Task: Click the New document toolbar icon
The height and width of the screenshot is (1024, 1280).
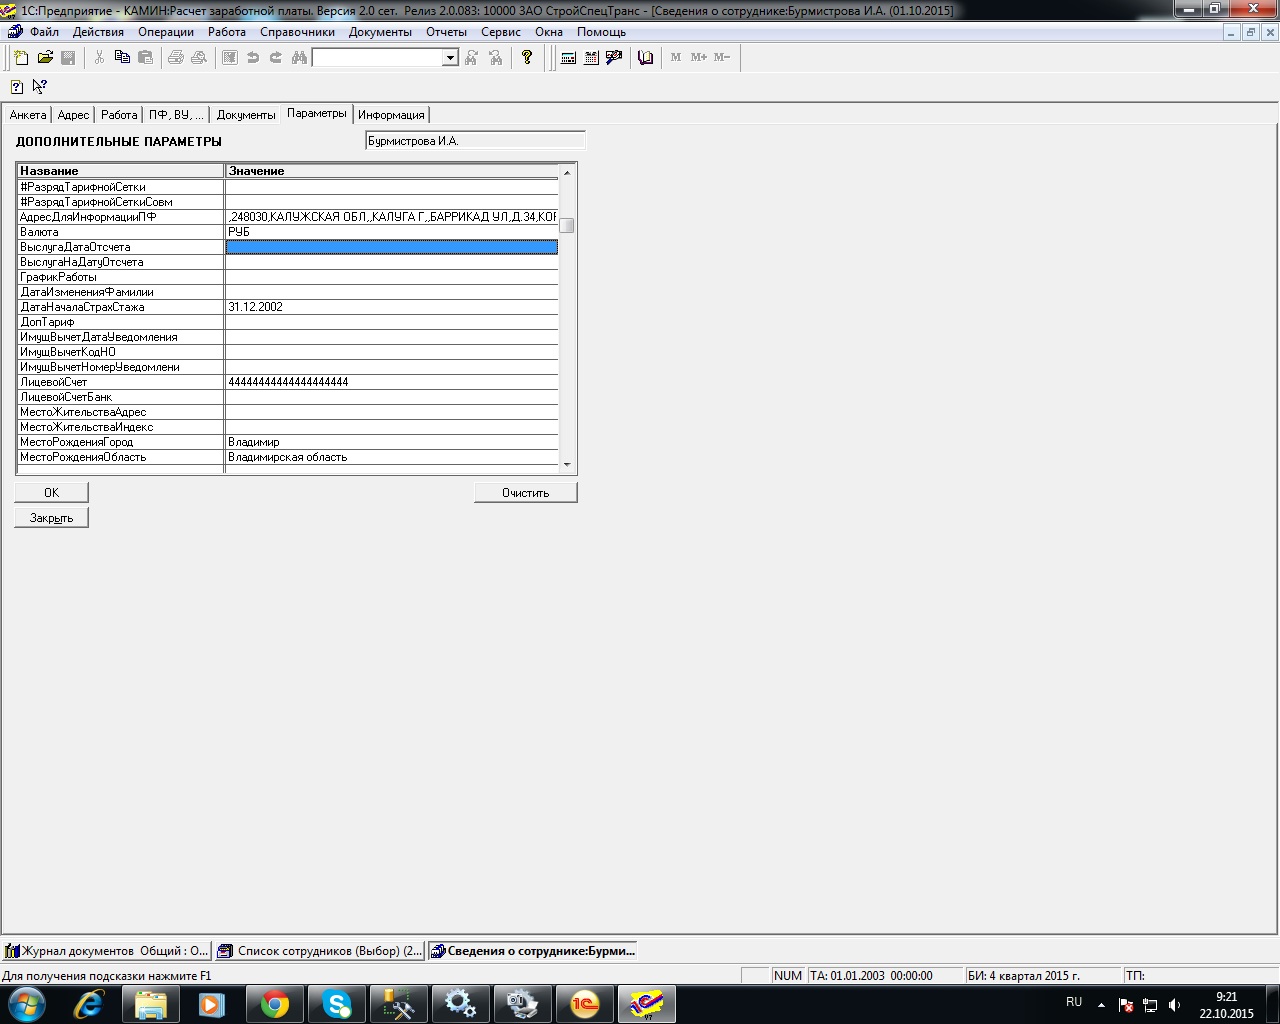Action: pyautogui.click(x=21, y=58)
